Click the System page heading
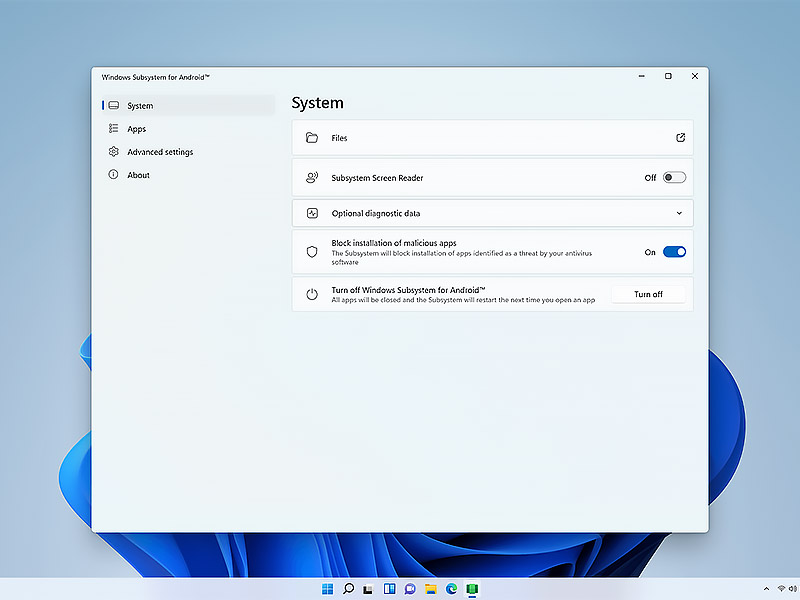Screen dimensions: 800x600 317,103
